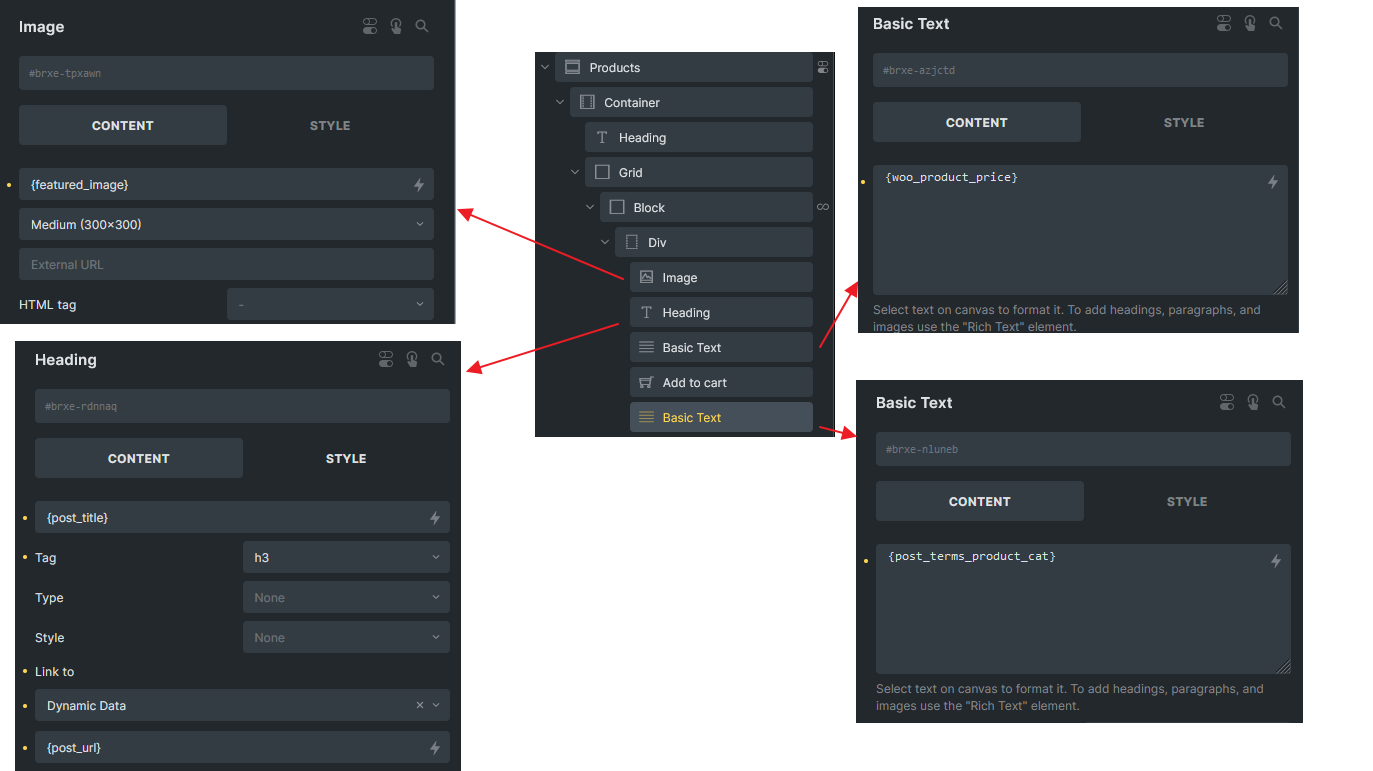Click the External URL input field
Screen dimensions: 1373x771
pyautogui.click(x=226, y=265)
